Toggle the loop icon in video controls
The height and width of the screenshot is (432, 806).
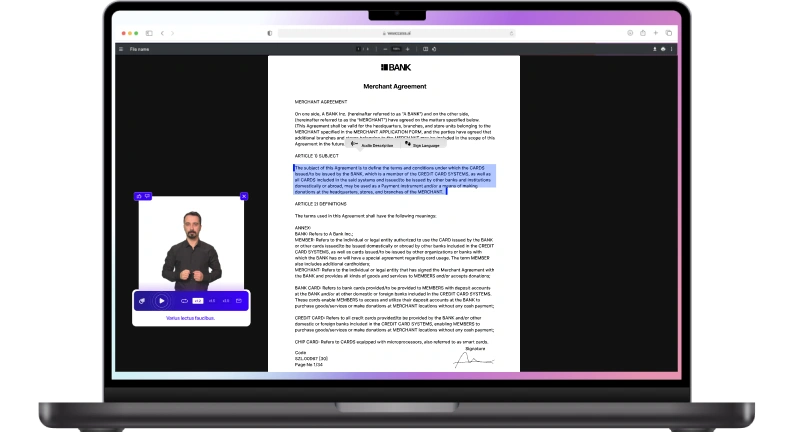(x=184, y=300)
